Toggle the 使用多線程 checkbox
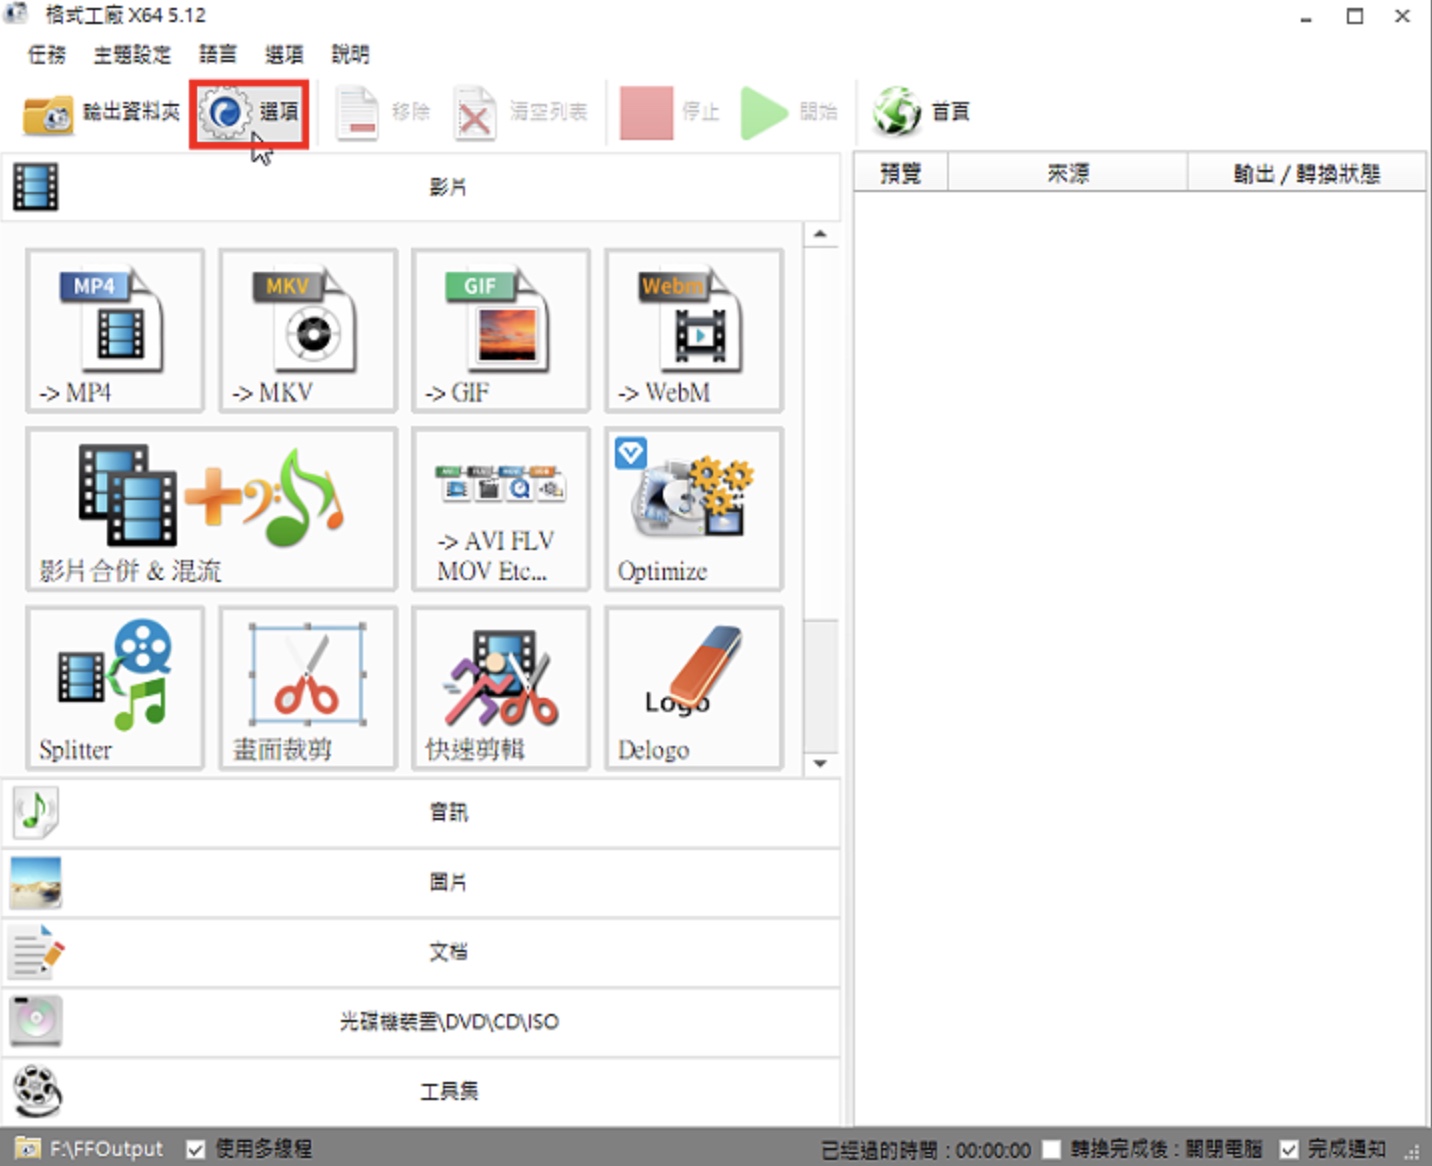This screenshot has height=1166, width=1432. (x=196, y=1149)
